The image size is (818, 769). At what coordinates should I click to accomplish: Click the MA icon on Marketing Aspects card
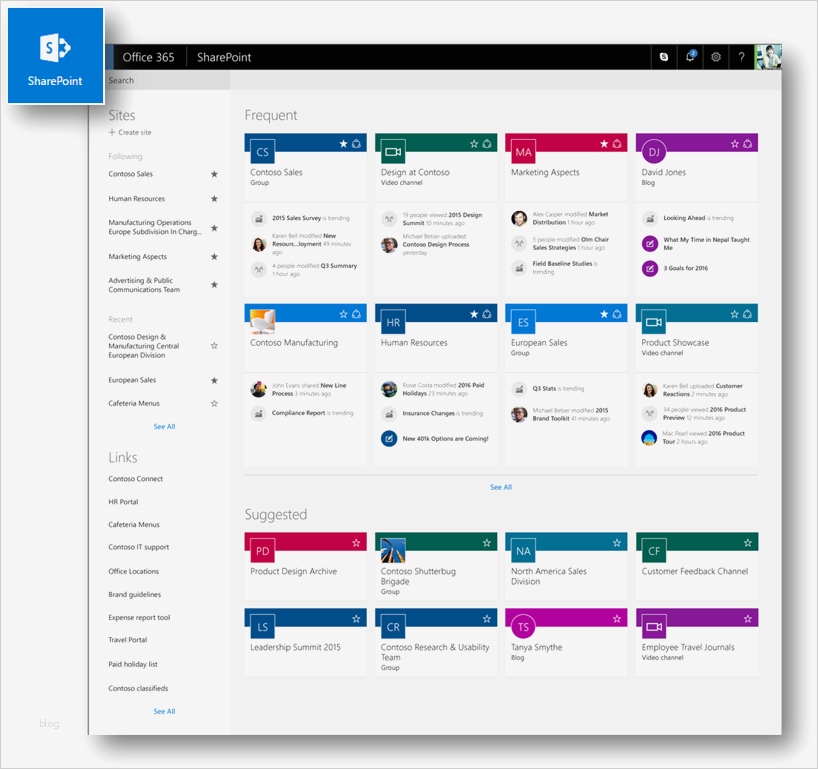pos(523,152)
